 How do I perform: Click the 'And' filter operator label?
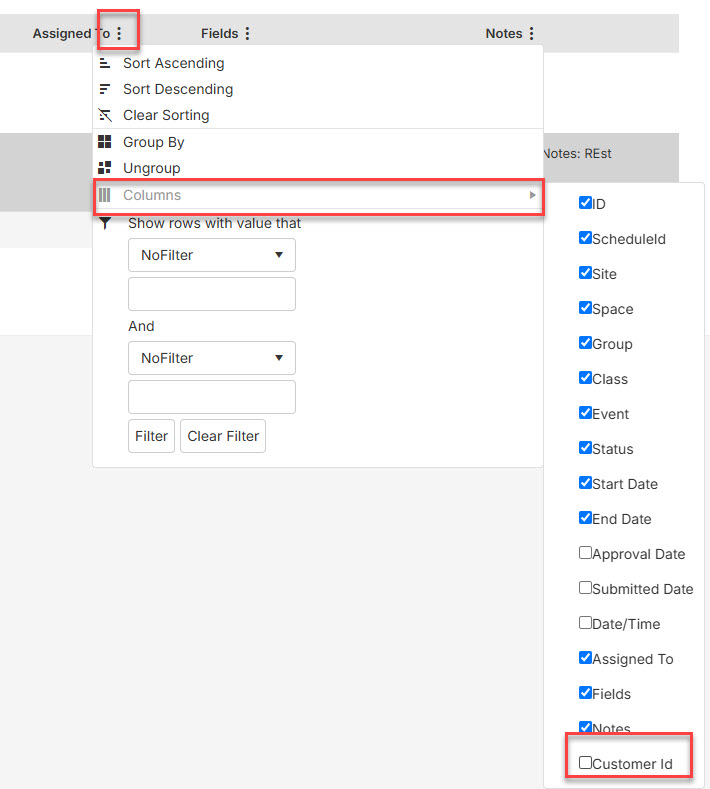click(141, 326)
